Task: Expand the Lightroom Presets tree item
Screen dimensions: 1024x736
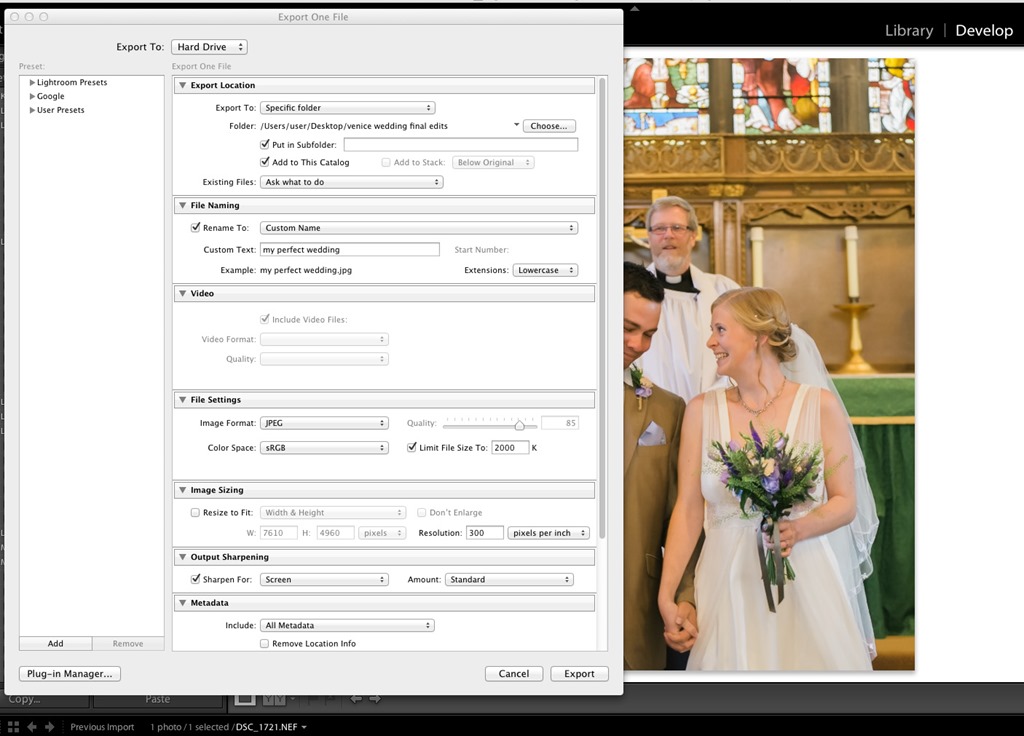Action: pos(32,83)
